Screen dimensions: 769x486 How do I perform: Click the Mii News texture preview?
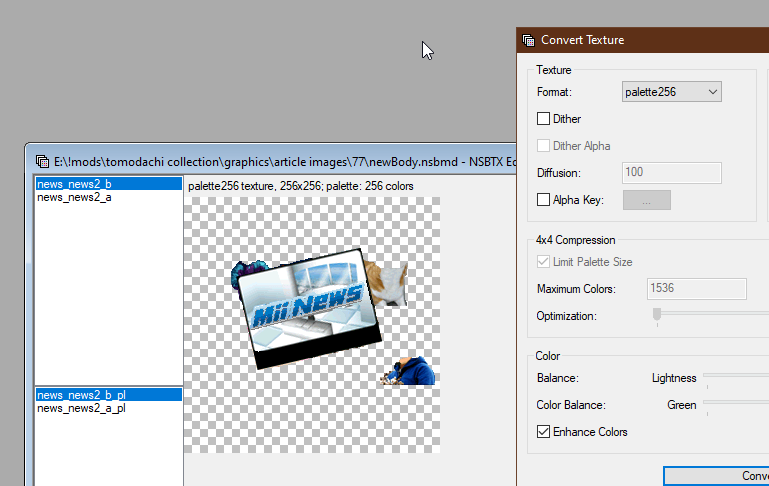(x=312, y=325)
